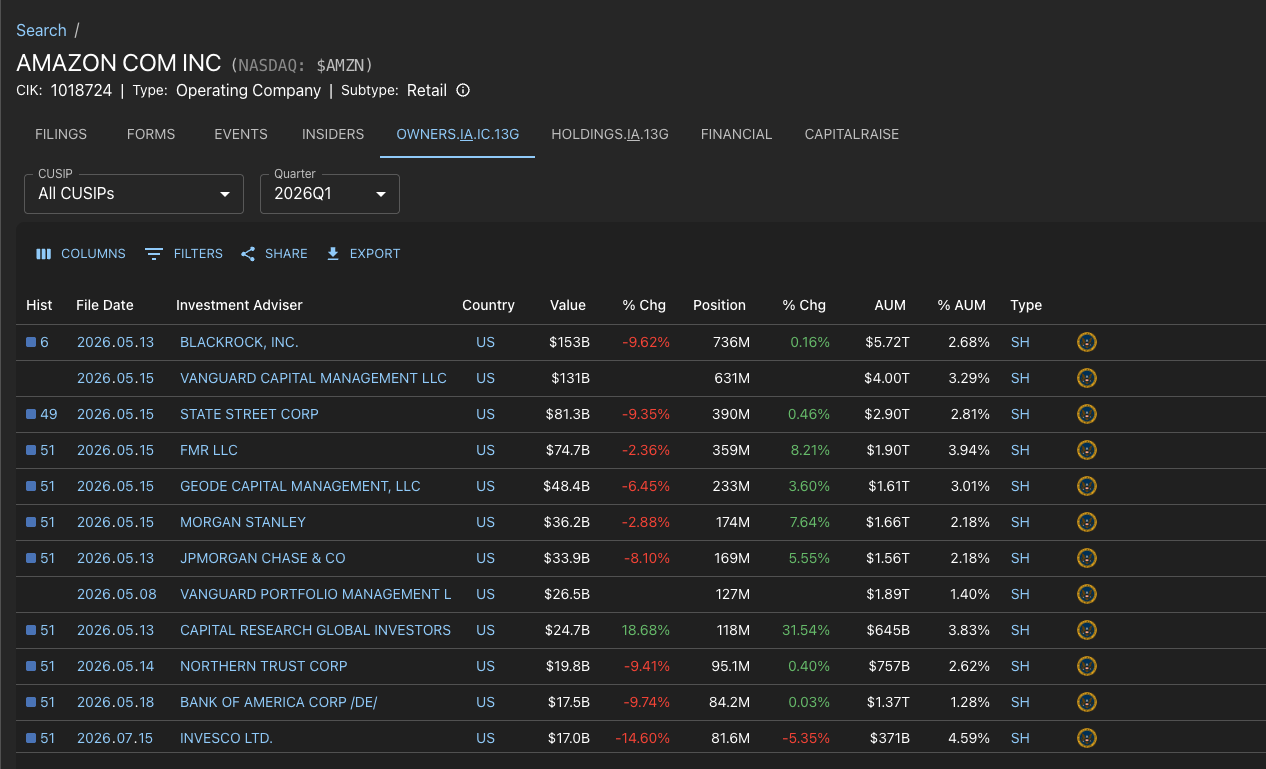Select the OWNERS.IA.IC.13G tab

point(458,134)
